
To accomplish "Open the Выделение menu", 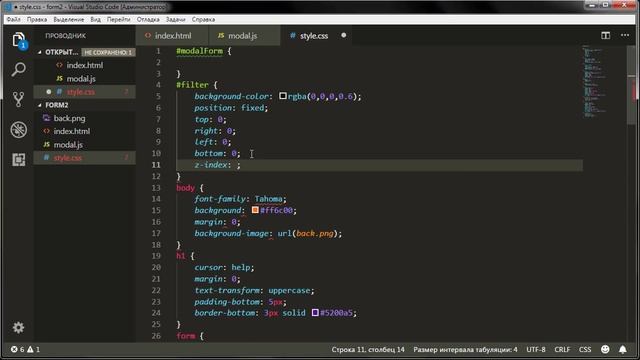I will [x=69, y=19].
